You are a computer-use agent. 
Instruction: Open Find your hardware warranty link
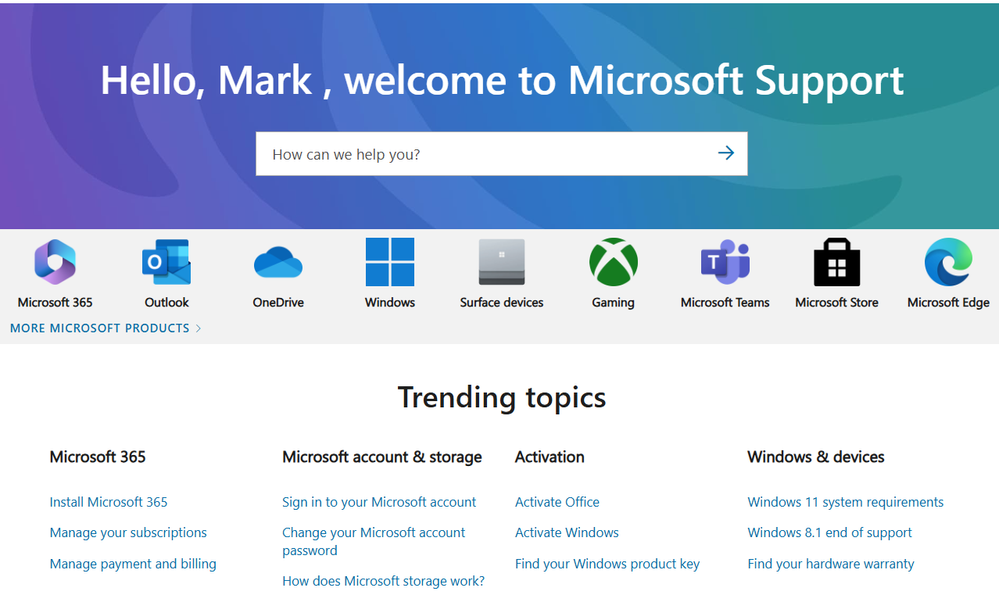pyautogui.click(x=831, y=564)
